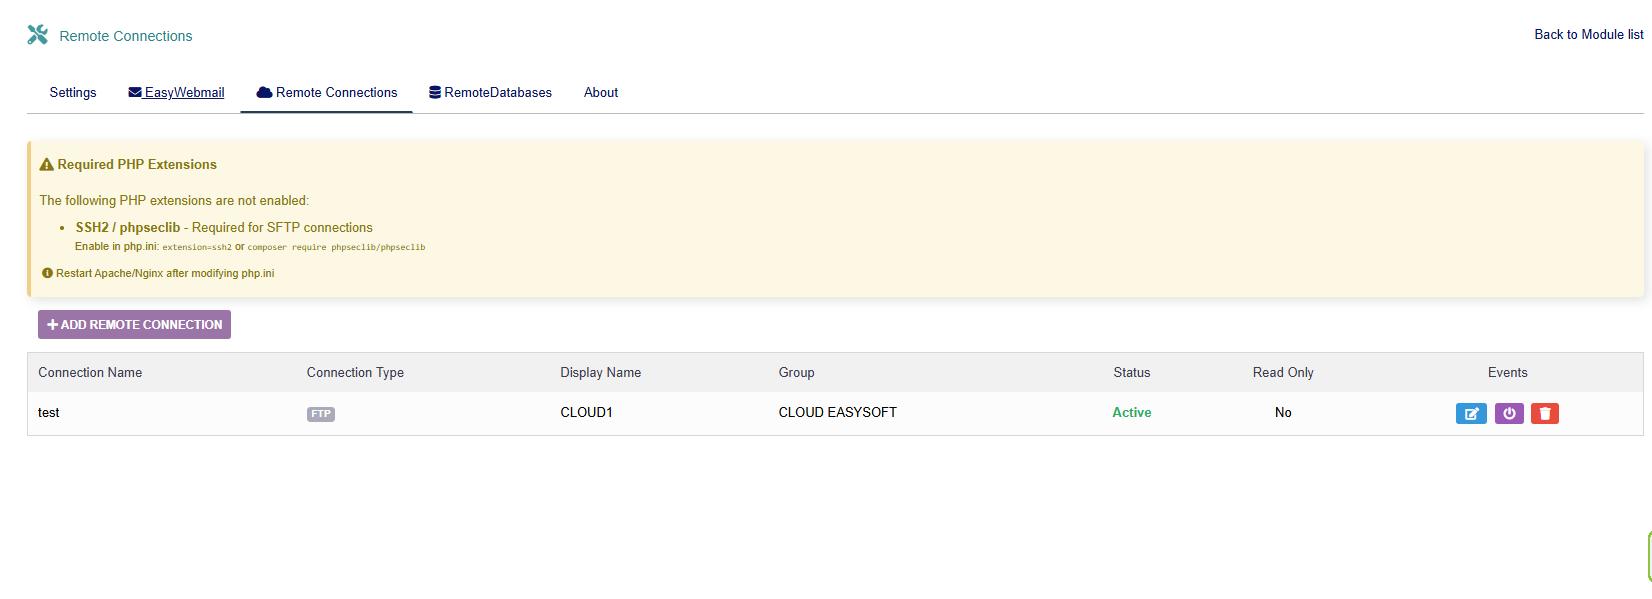Click the warning triangle icon in PHP notice
Viewport: 1652px width, 599px height.
(46, 165)
